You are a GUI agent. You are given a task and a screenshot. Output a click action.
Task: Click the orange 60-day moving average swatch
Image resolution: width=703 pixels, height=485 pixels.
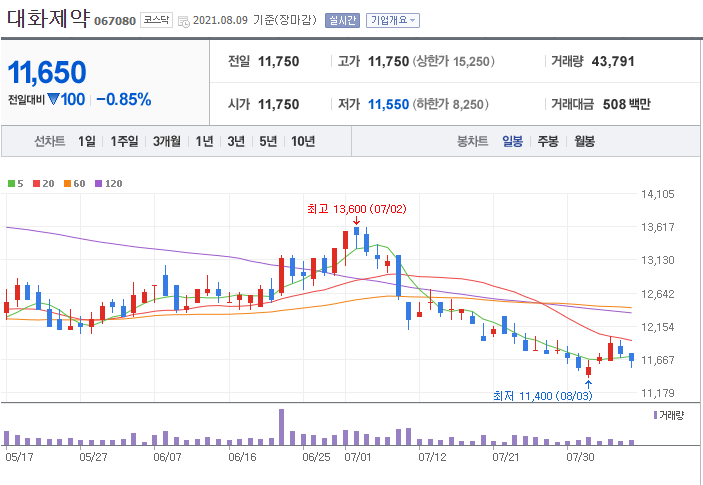[67, 183]
